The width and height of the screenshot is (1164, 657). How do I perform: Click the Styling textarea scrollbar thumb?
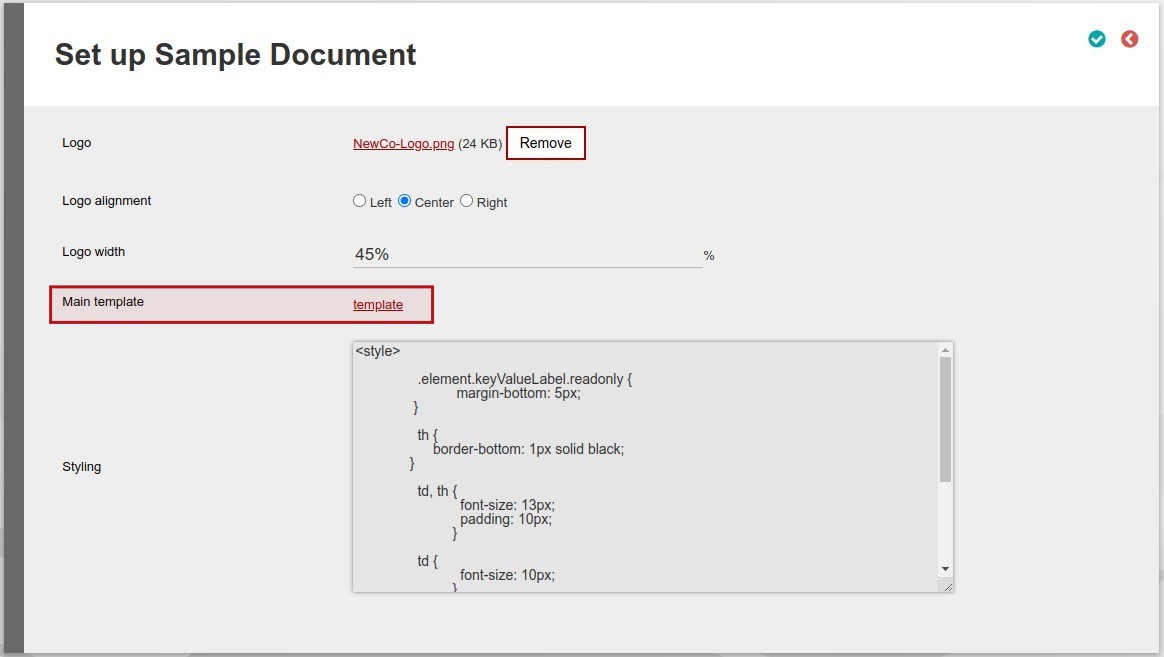click(945, 419)
